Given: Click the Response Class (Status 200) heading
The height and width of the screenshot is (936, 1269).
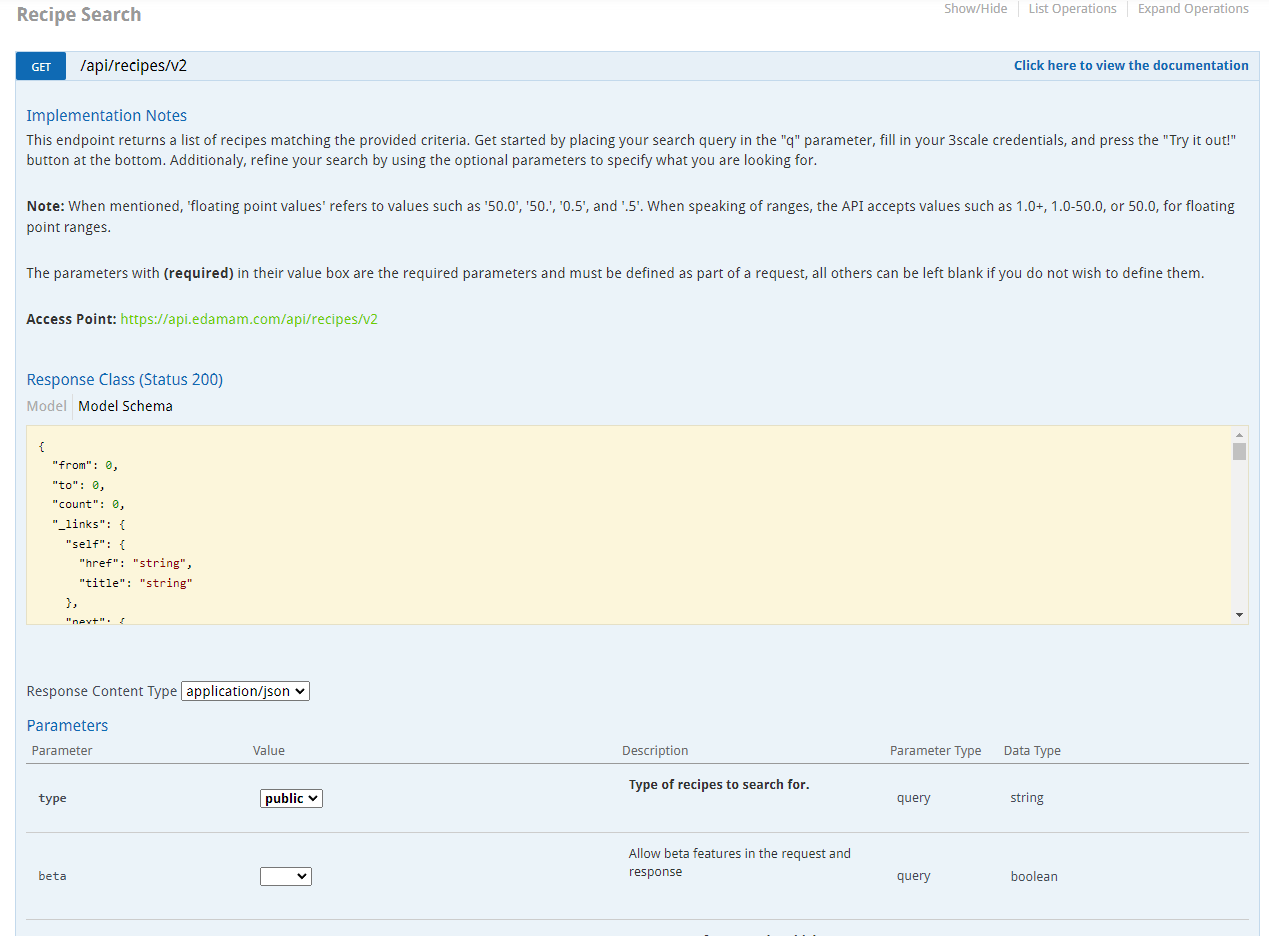Looking at the screenshot, I should [x=125, y=380].
